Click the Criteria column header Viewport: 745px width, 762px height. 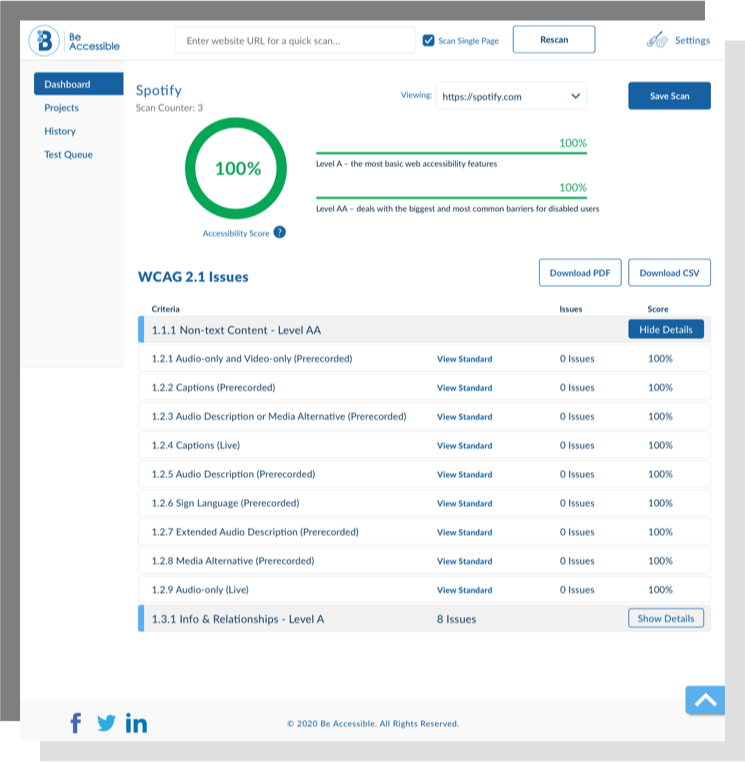point(165,309)
